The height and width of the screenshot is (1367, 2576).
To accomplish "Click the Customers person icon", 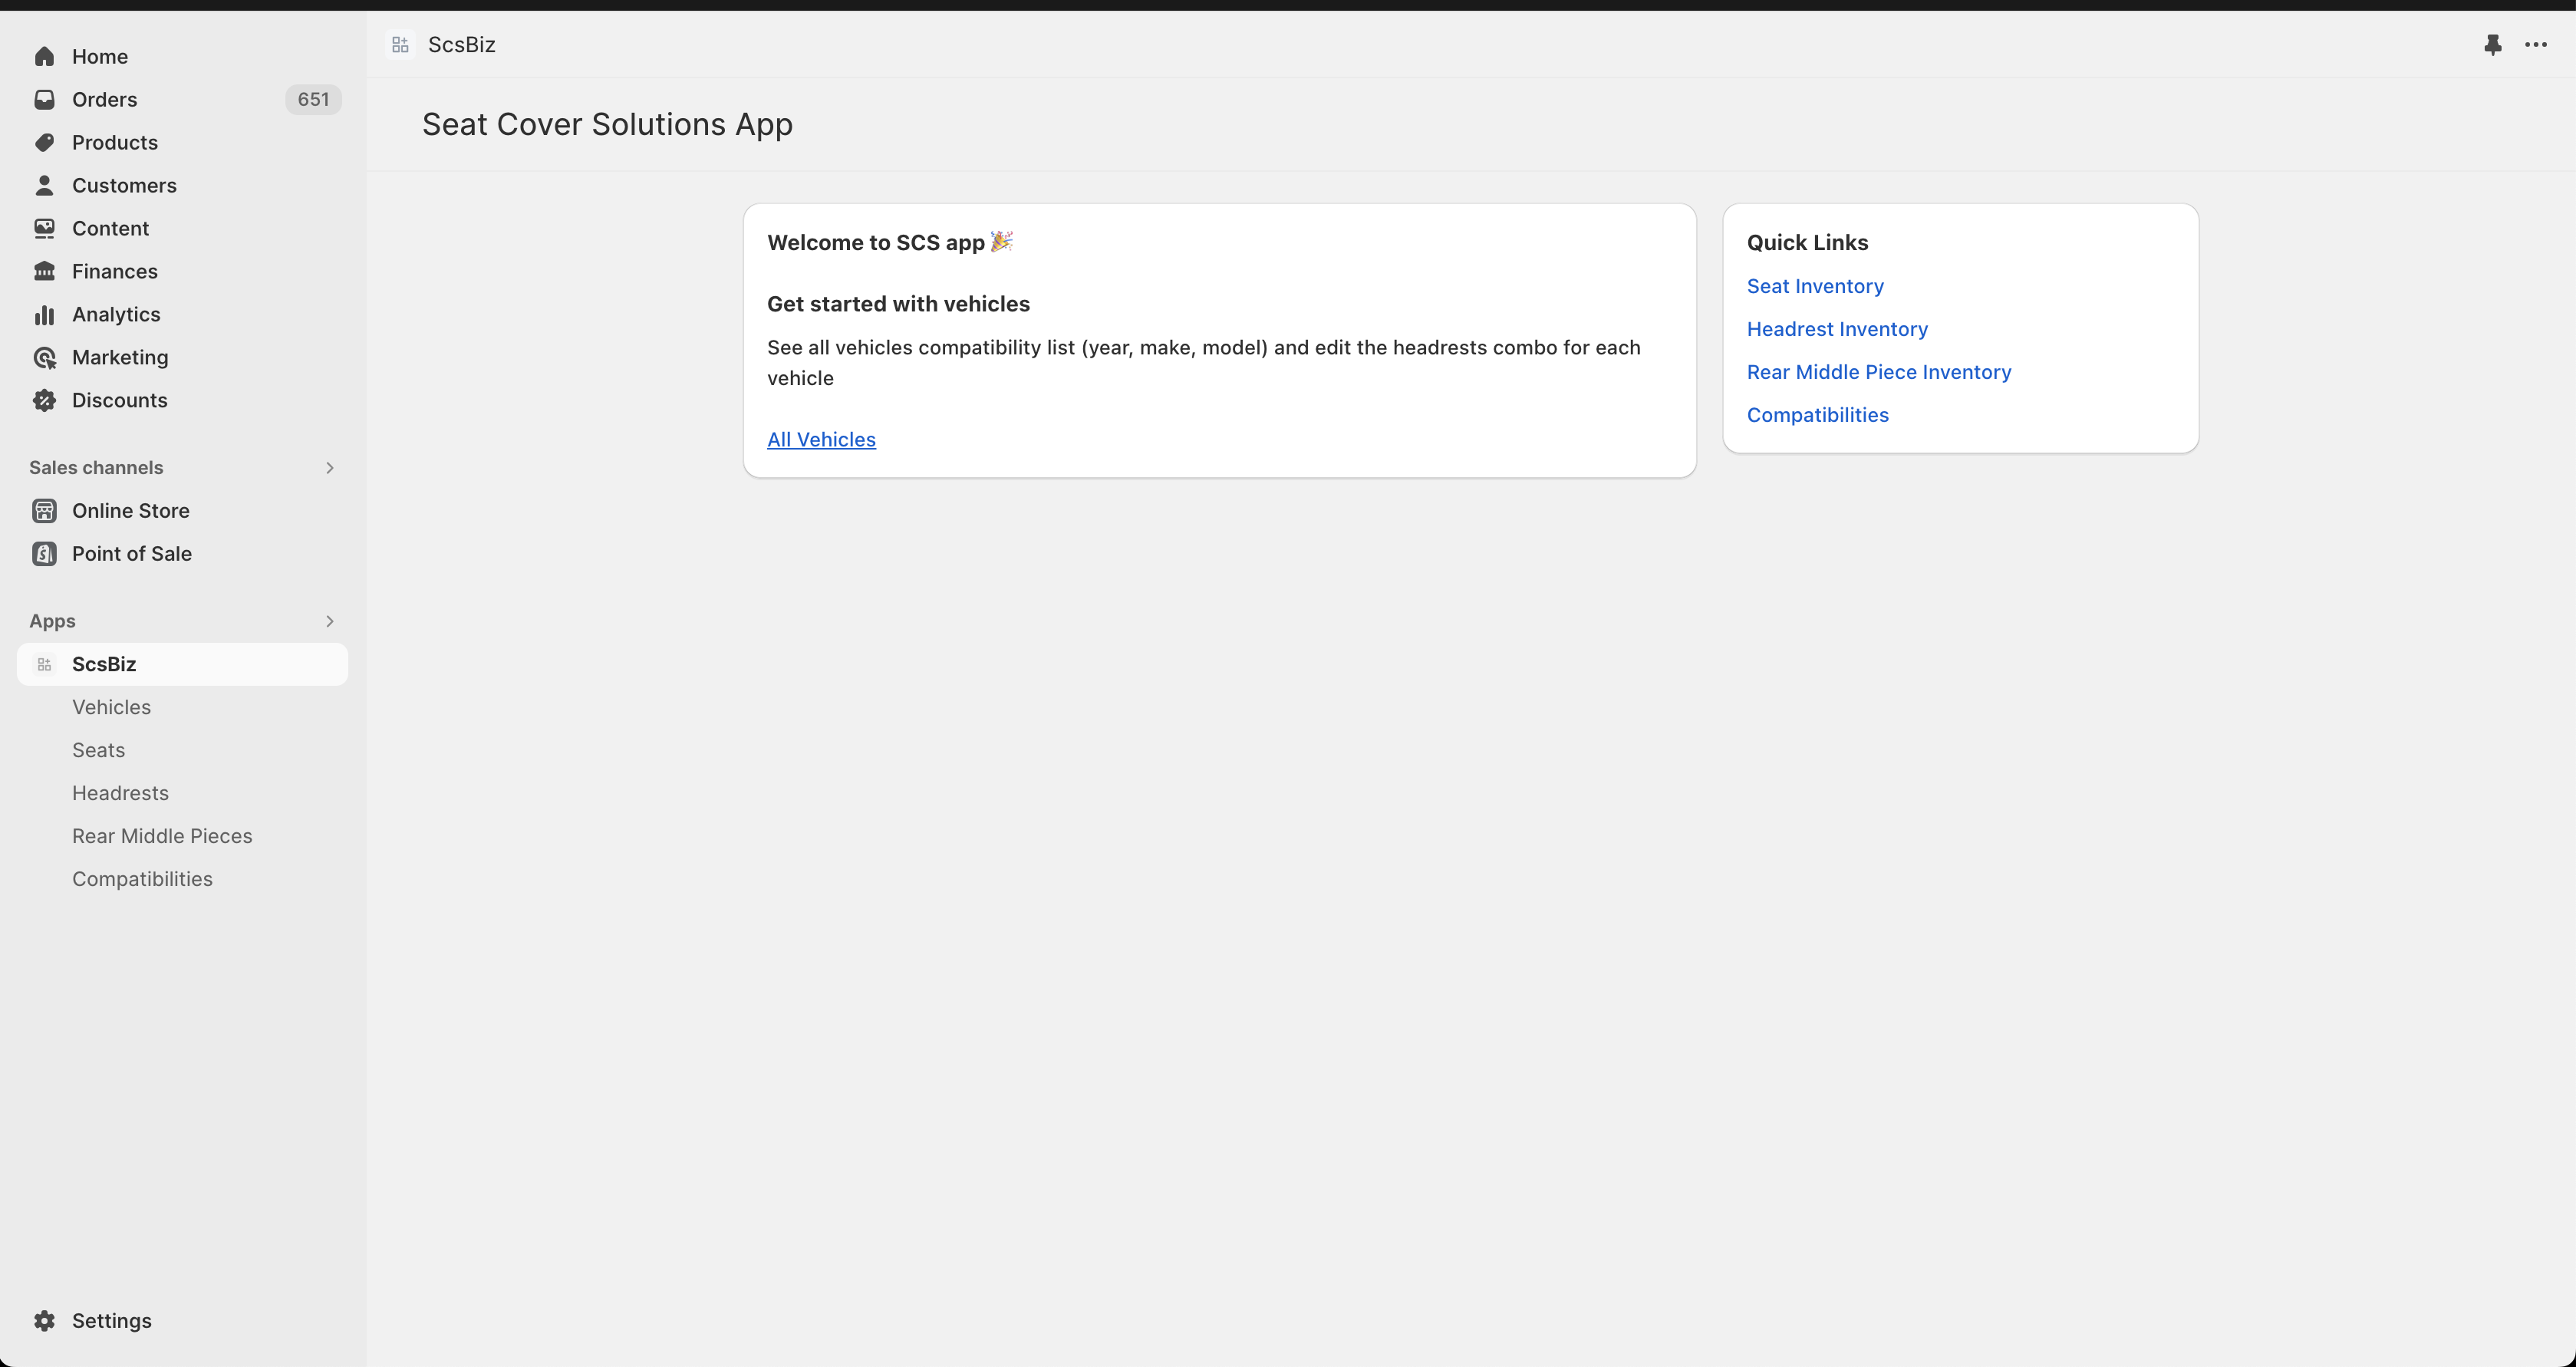I will (44, 186).
